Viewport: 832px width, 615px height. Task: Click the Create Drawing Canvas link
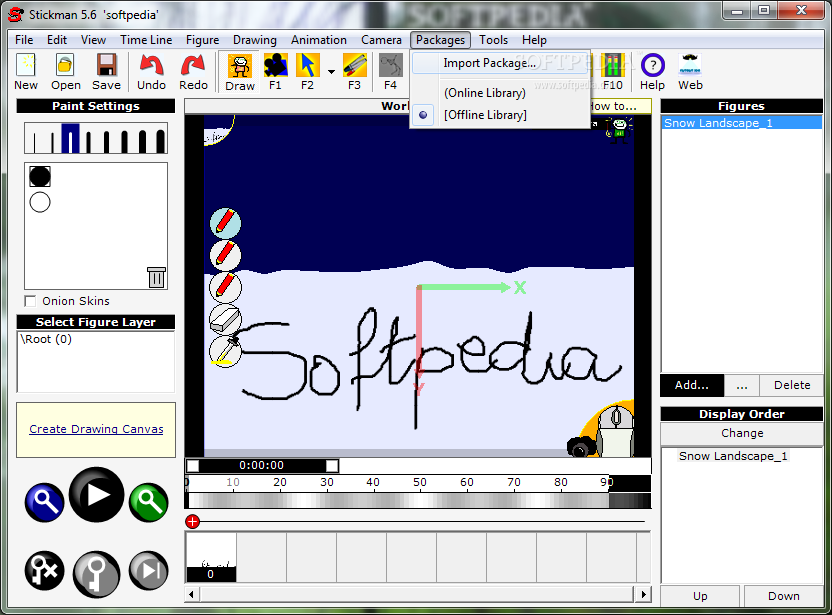(96, 429)
